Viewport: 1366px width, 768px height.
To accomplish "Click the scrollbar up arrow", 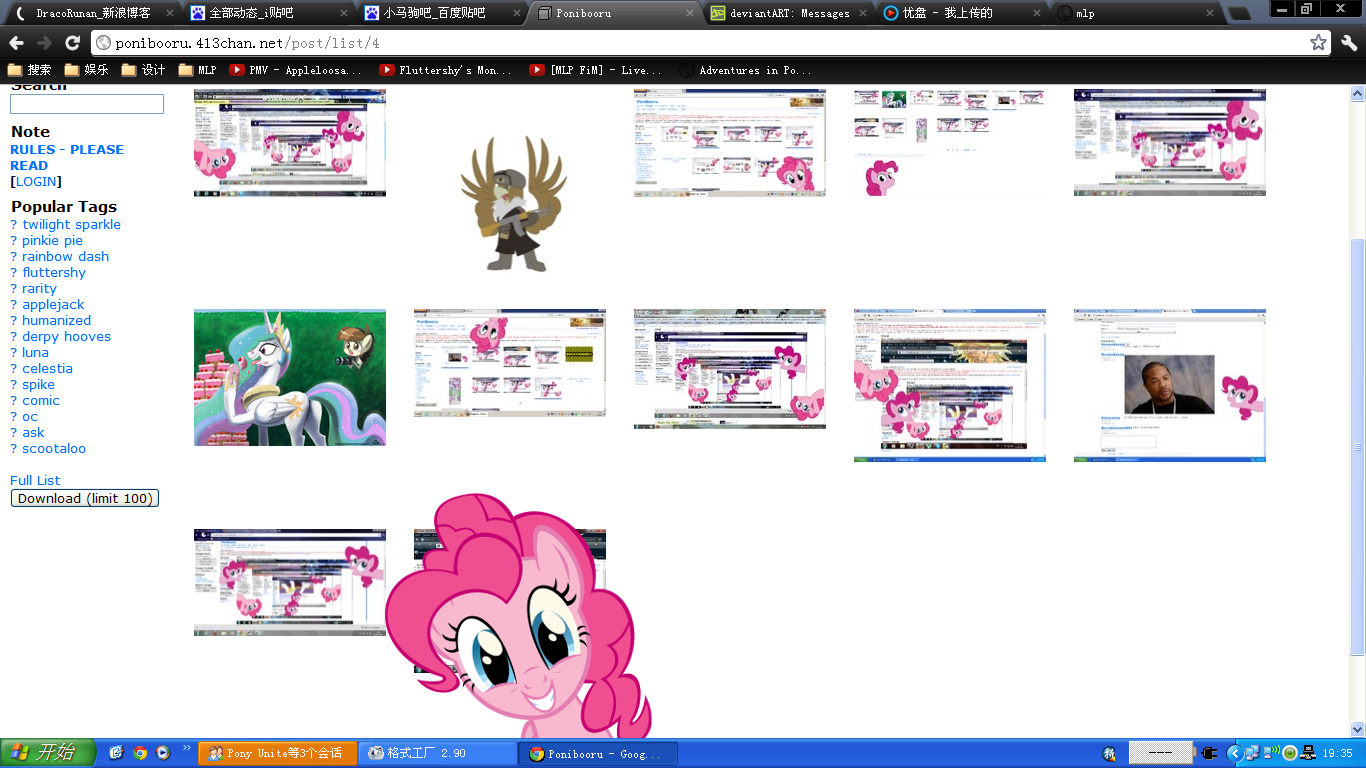I will (x=1357, y=93).
